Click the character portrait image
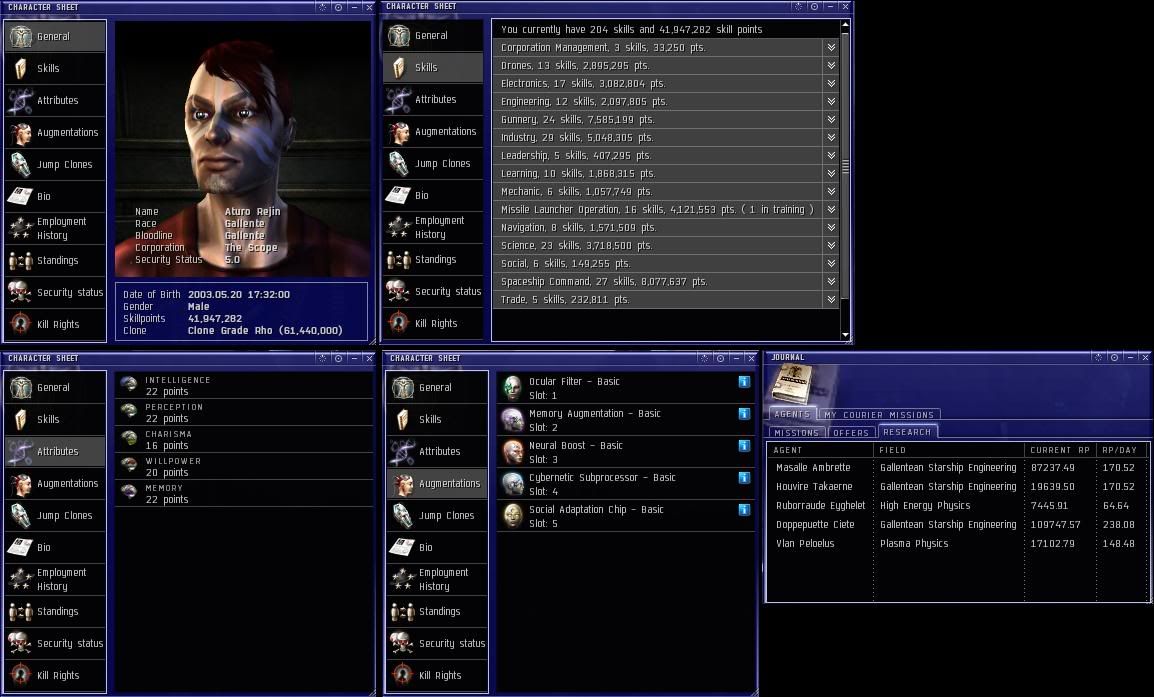1154x697 pixels. (243, 149)
